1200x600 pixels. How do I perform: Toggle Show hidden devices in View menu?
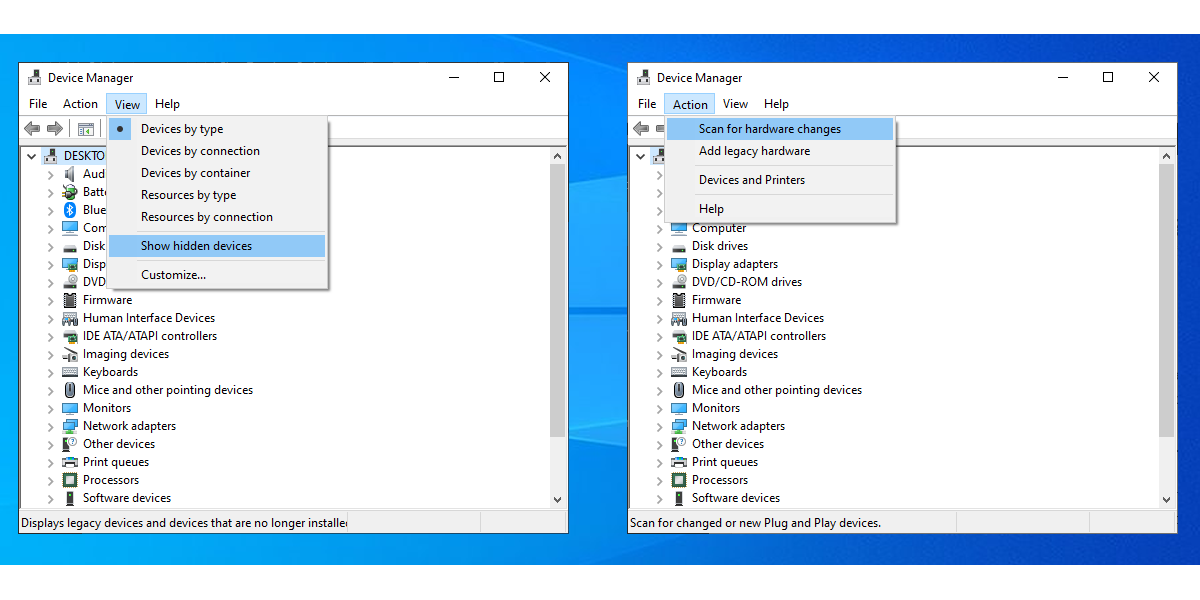click(x=196, y=246)
